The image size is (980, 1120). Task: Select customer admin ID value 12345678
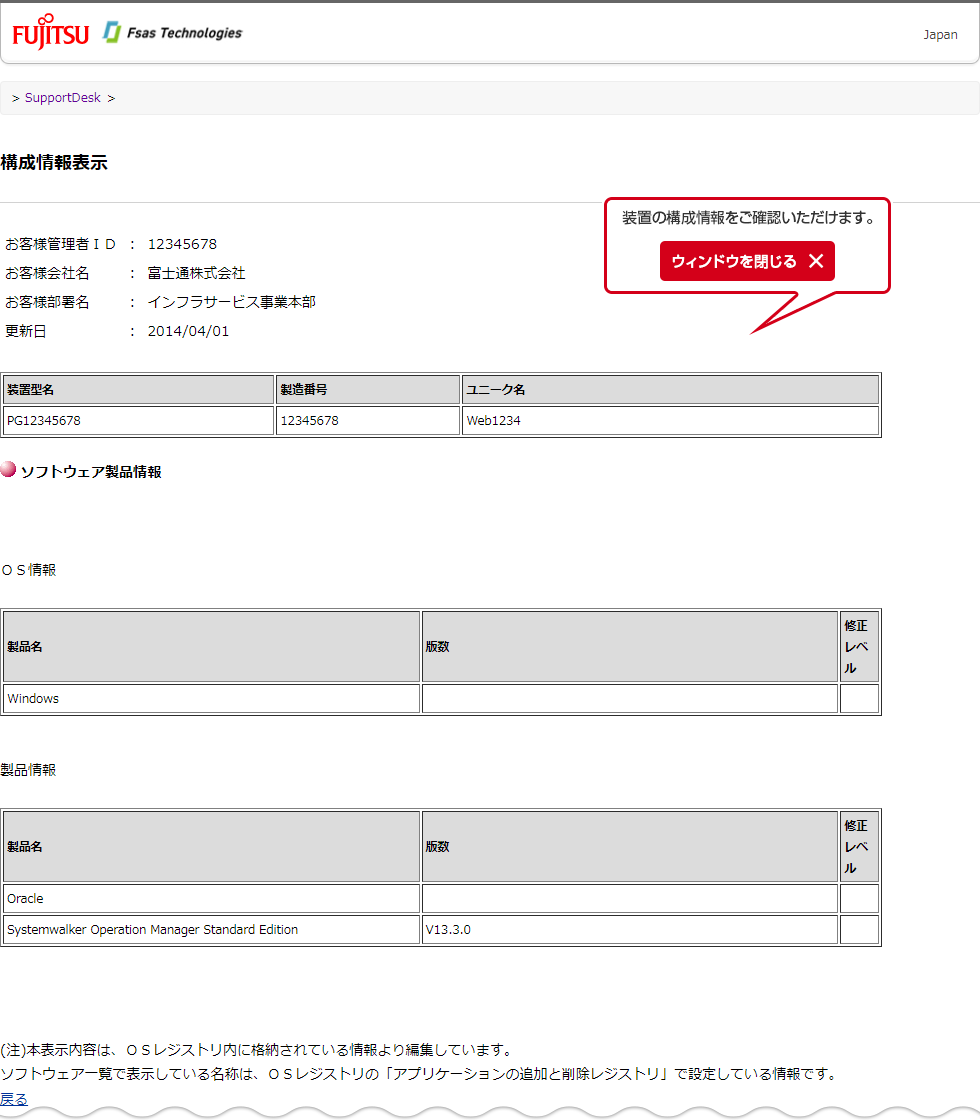182,244
